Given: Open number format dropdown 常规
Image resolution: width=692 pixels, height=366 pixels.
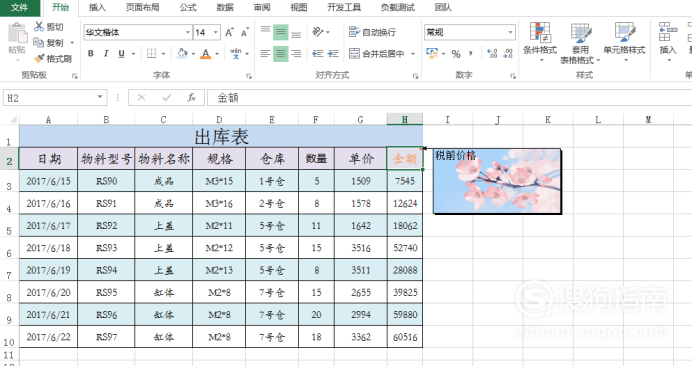Looking at the screenshot, I should [x=511, y=32].
